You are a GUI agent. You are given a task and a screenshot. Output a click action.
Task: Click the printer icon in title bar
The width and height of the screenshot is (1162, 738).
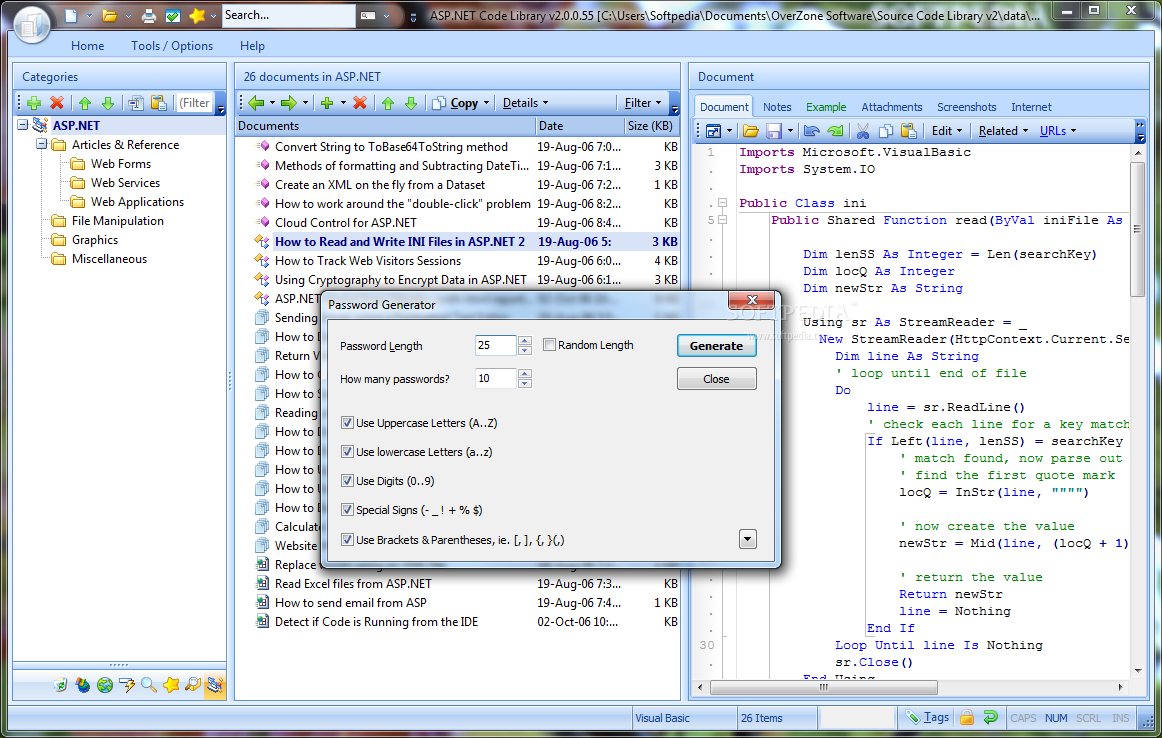coord(149,16)
